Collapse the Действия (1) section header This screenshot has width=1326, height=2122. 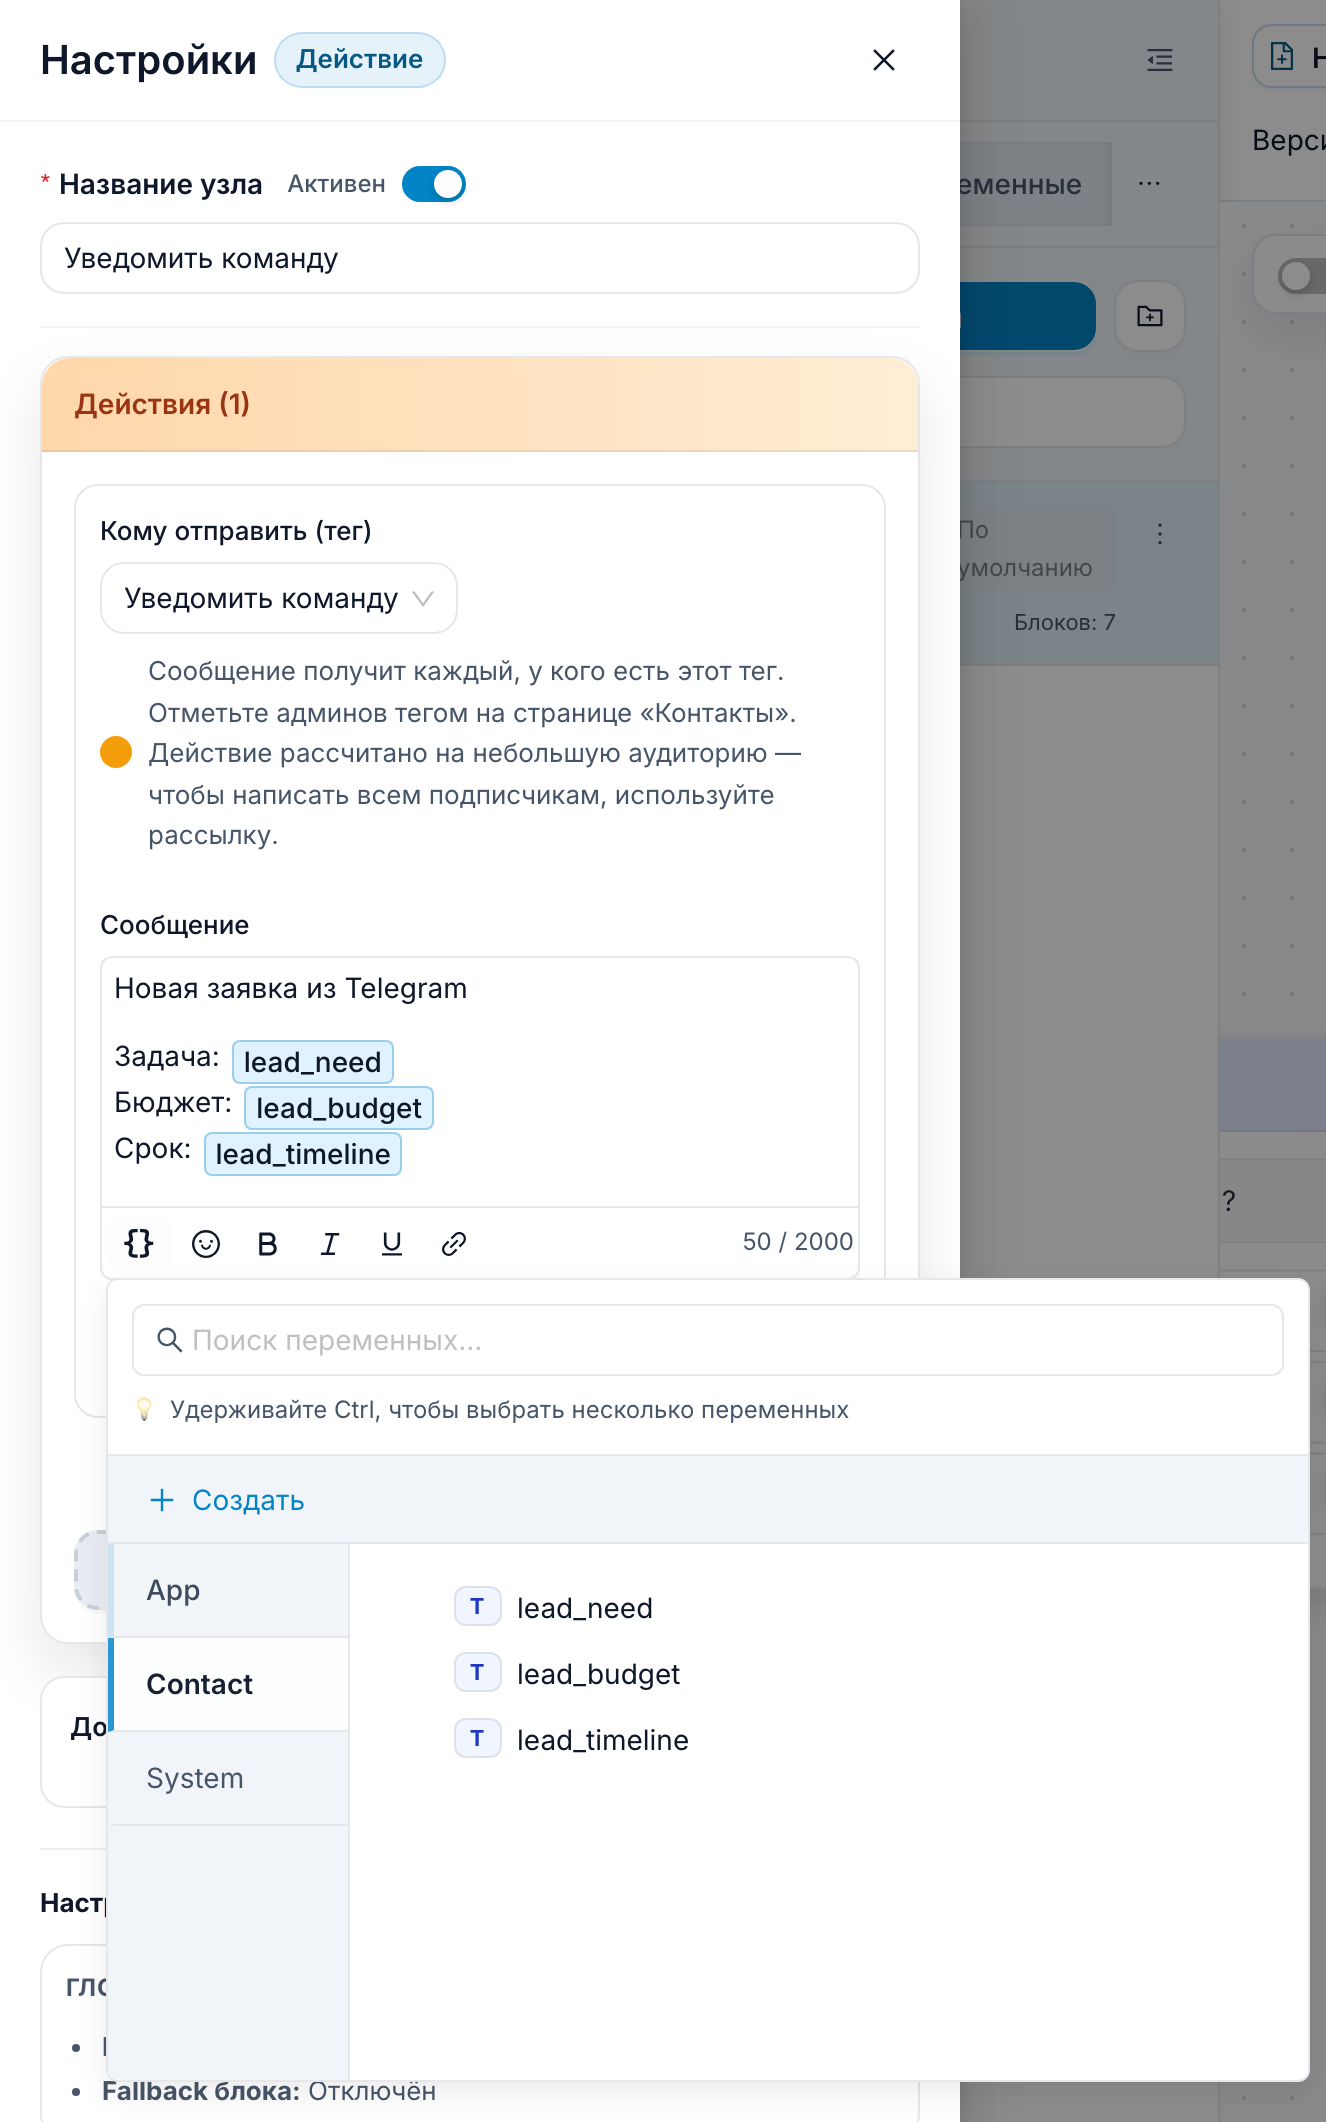480,404
